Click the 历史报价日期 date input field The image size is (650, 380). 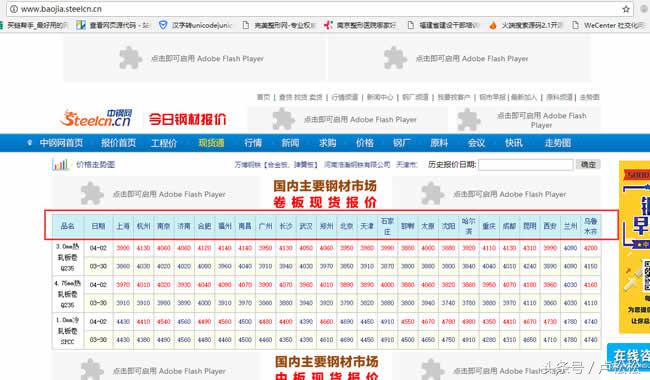coord(526,165)
